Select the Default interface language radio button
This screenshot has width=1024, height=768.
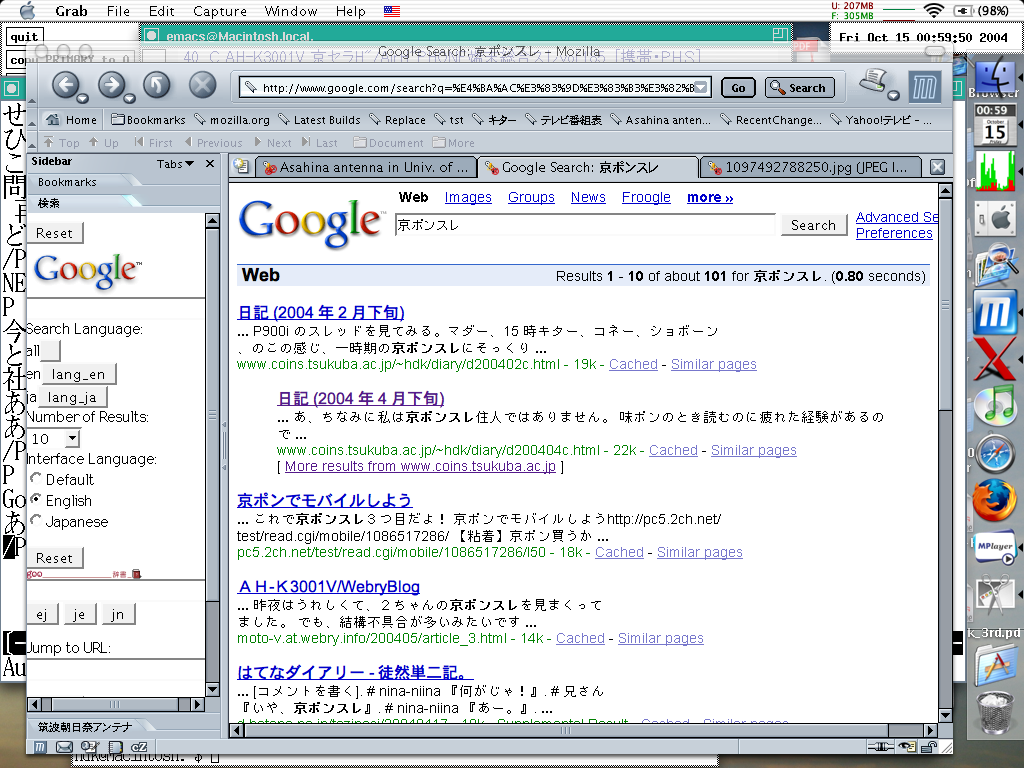(36, 478)
